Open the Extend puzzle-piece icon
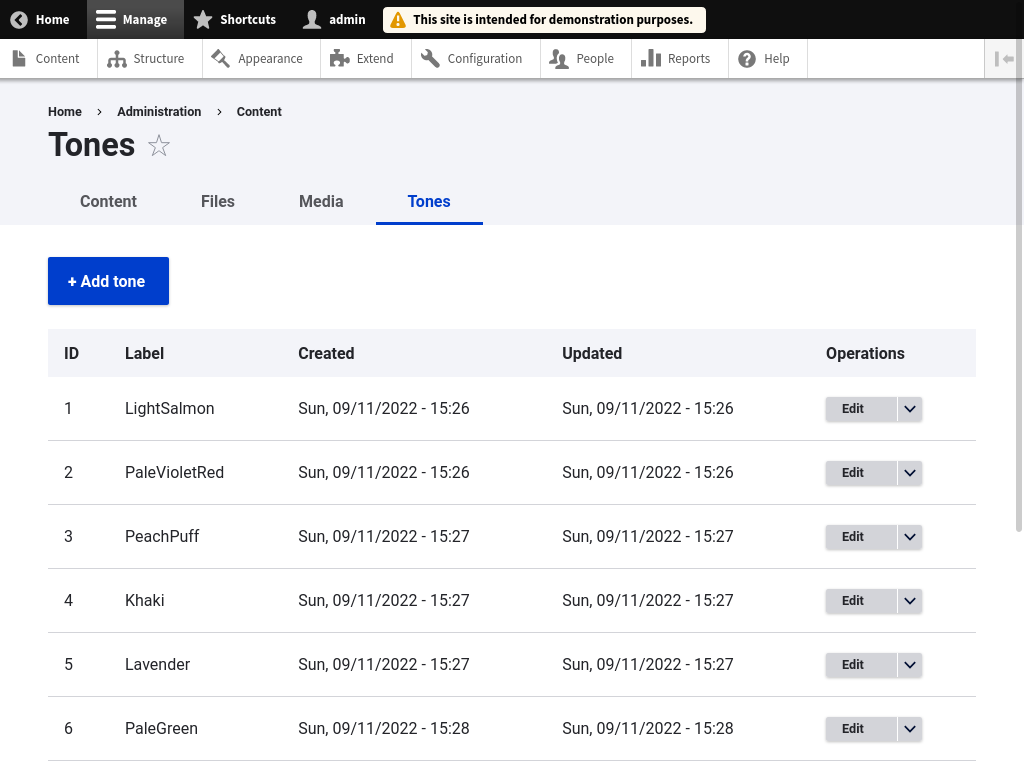The image size is (1024, 768). click(340, 59)
